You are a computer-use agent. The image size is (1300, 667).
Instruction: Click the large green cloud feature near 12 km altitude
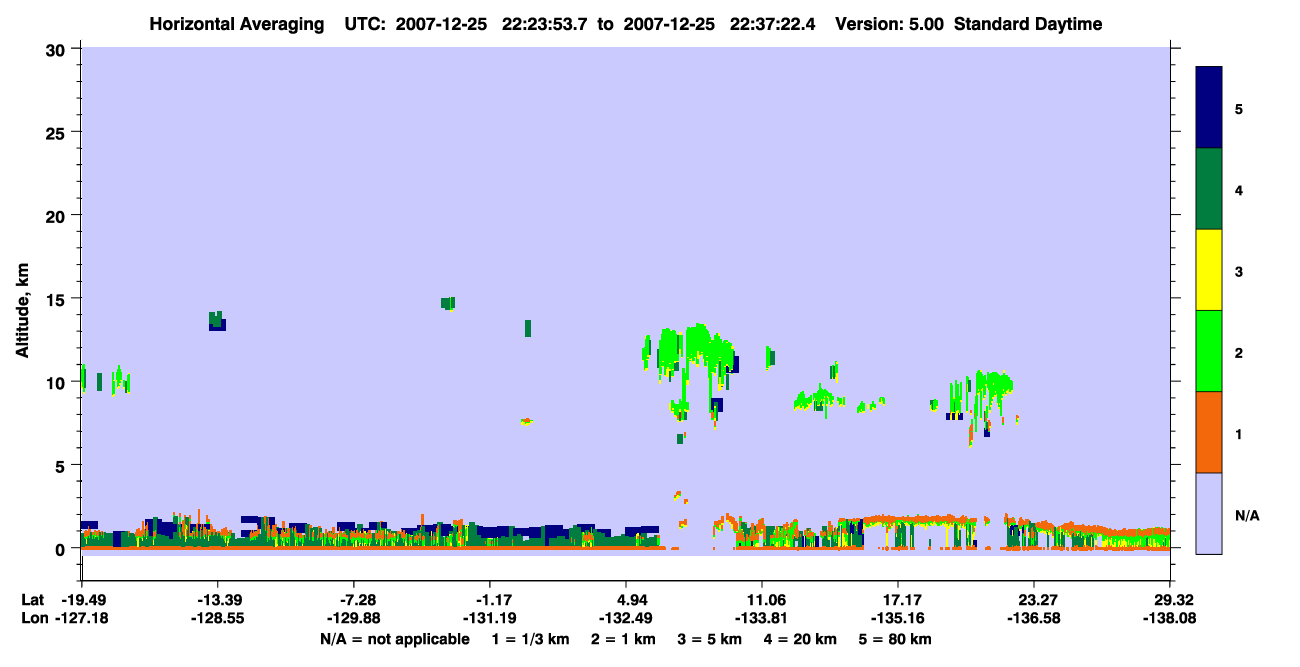[x=695, y=350]
